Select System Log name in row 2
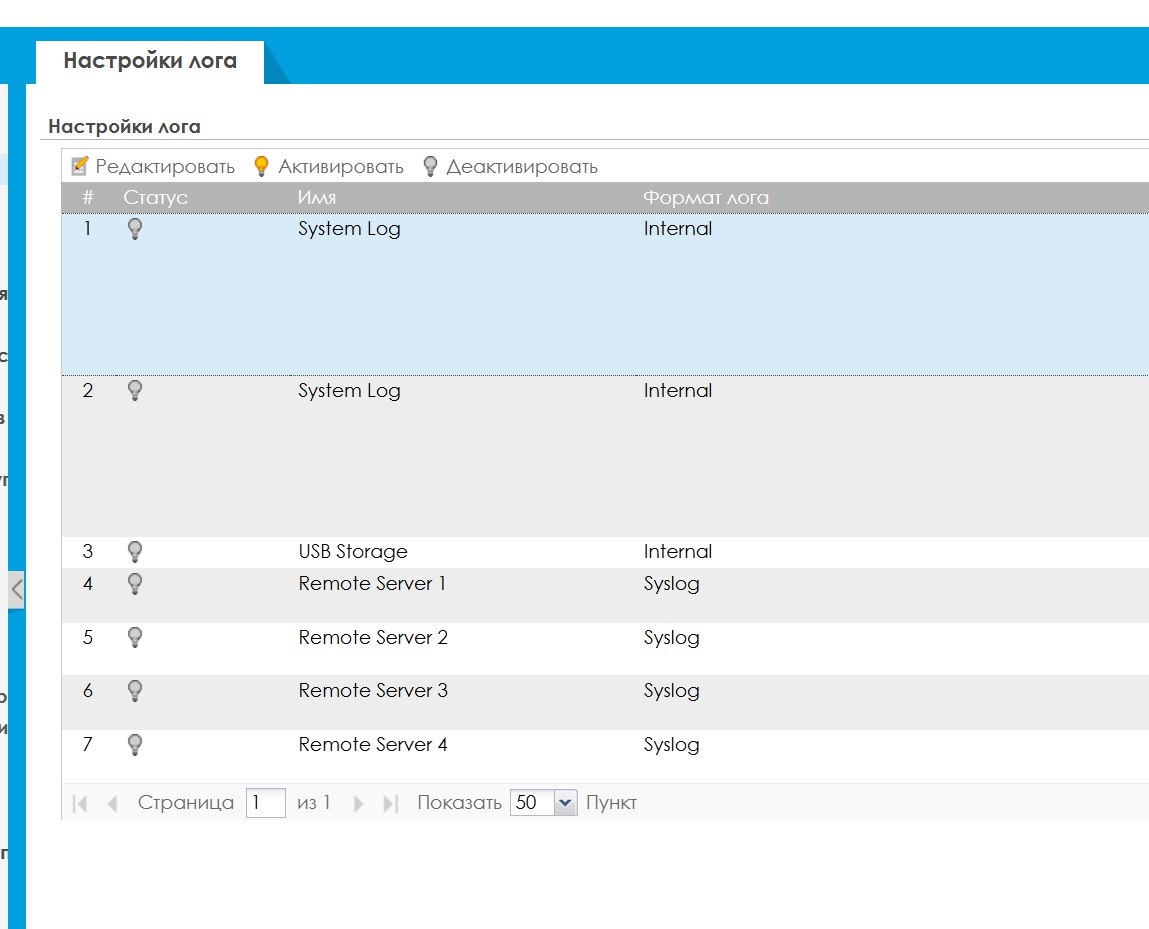Viewport: 1149px width, 929px height. [x=350, y=391]
